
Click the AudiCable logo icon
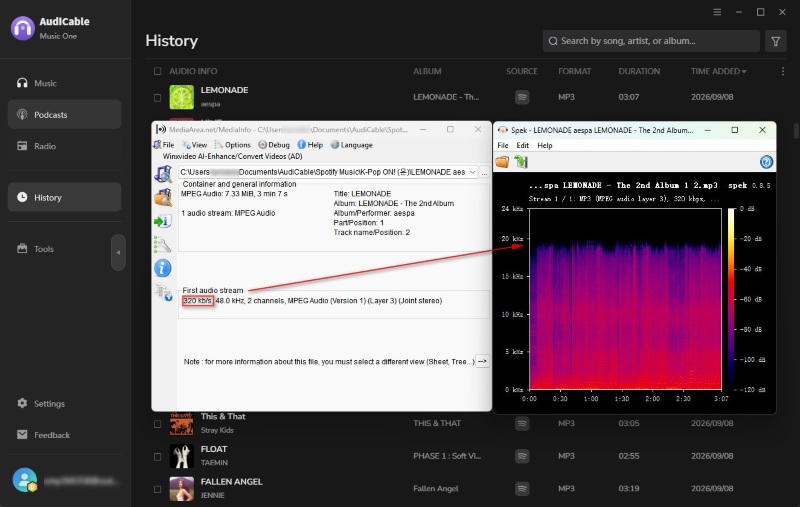tap(23, 28)
